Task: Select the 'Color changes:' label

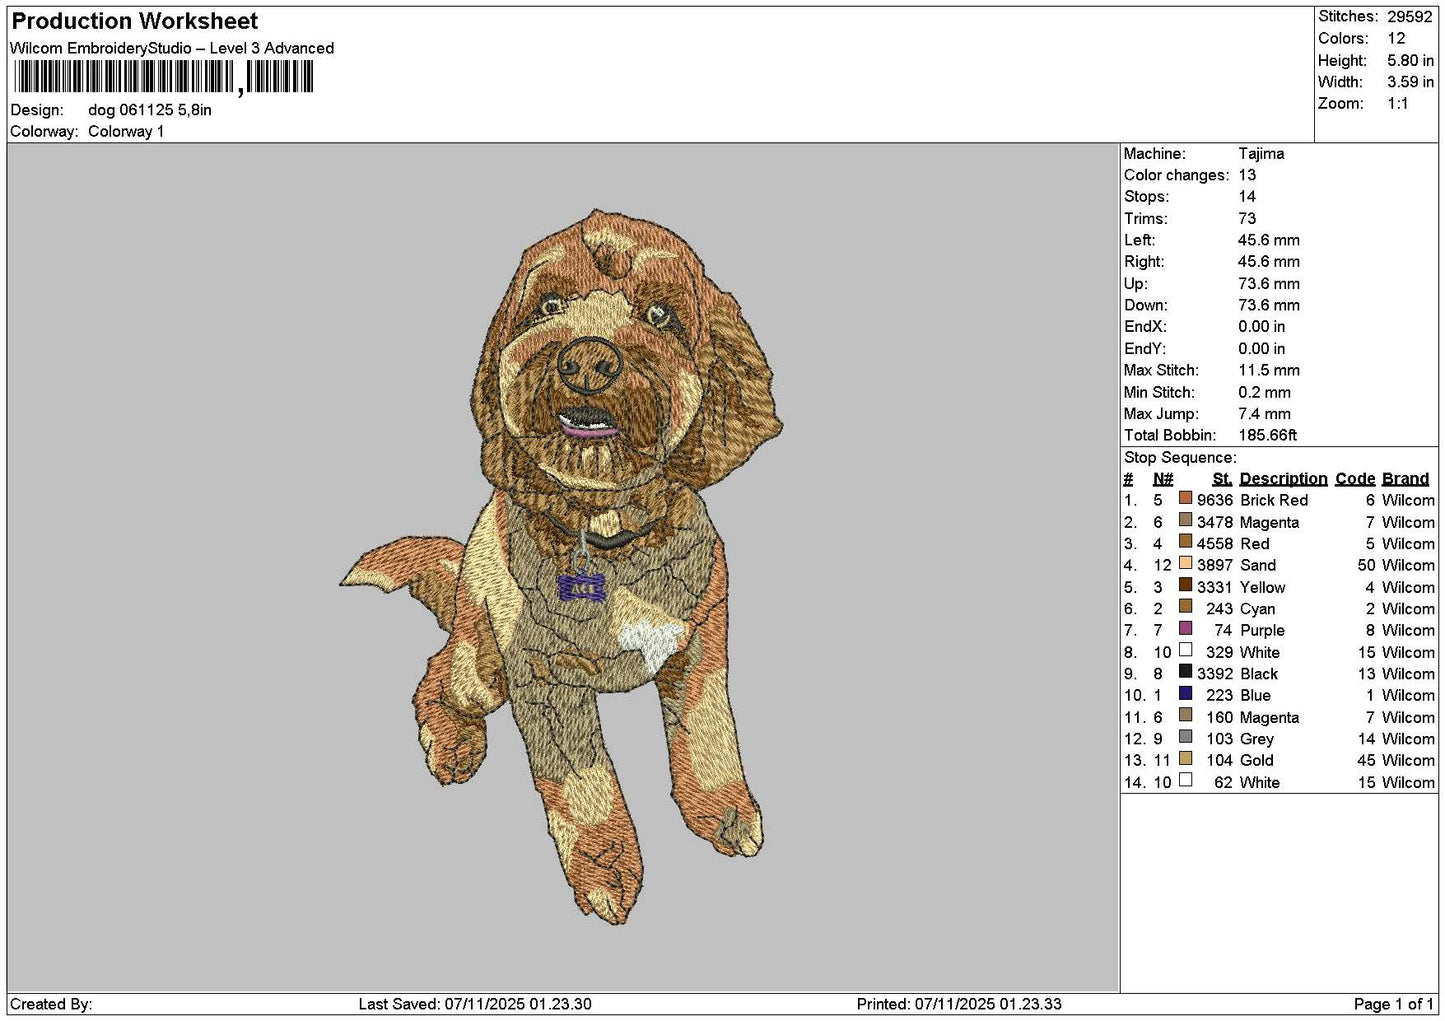Action: [x=1176, y=175]
